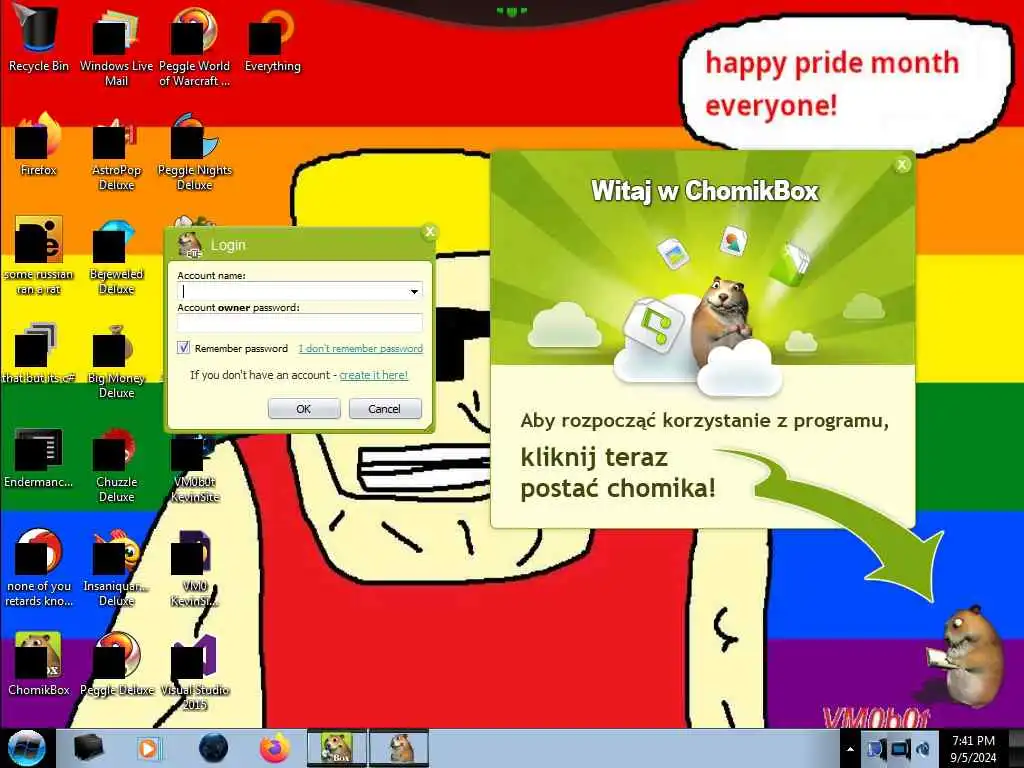Click the volume tray icon
Screen dimensions: 1024x768
[923, 749]
